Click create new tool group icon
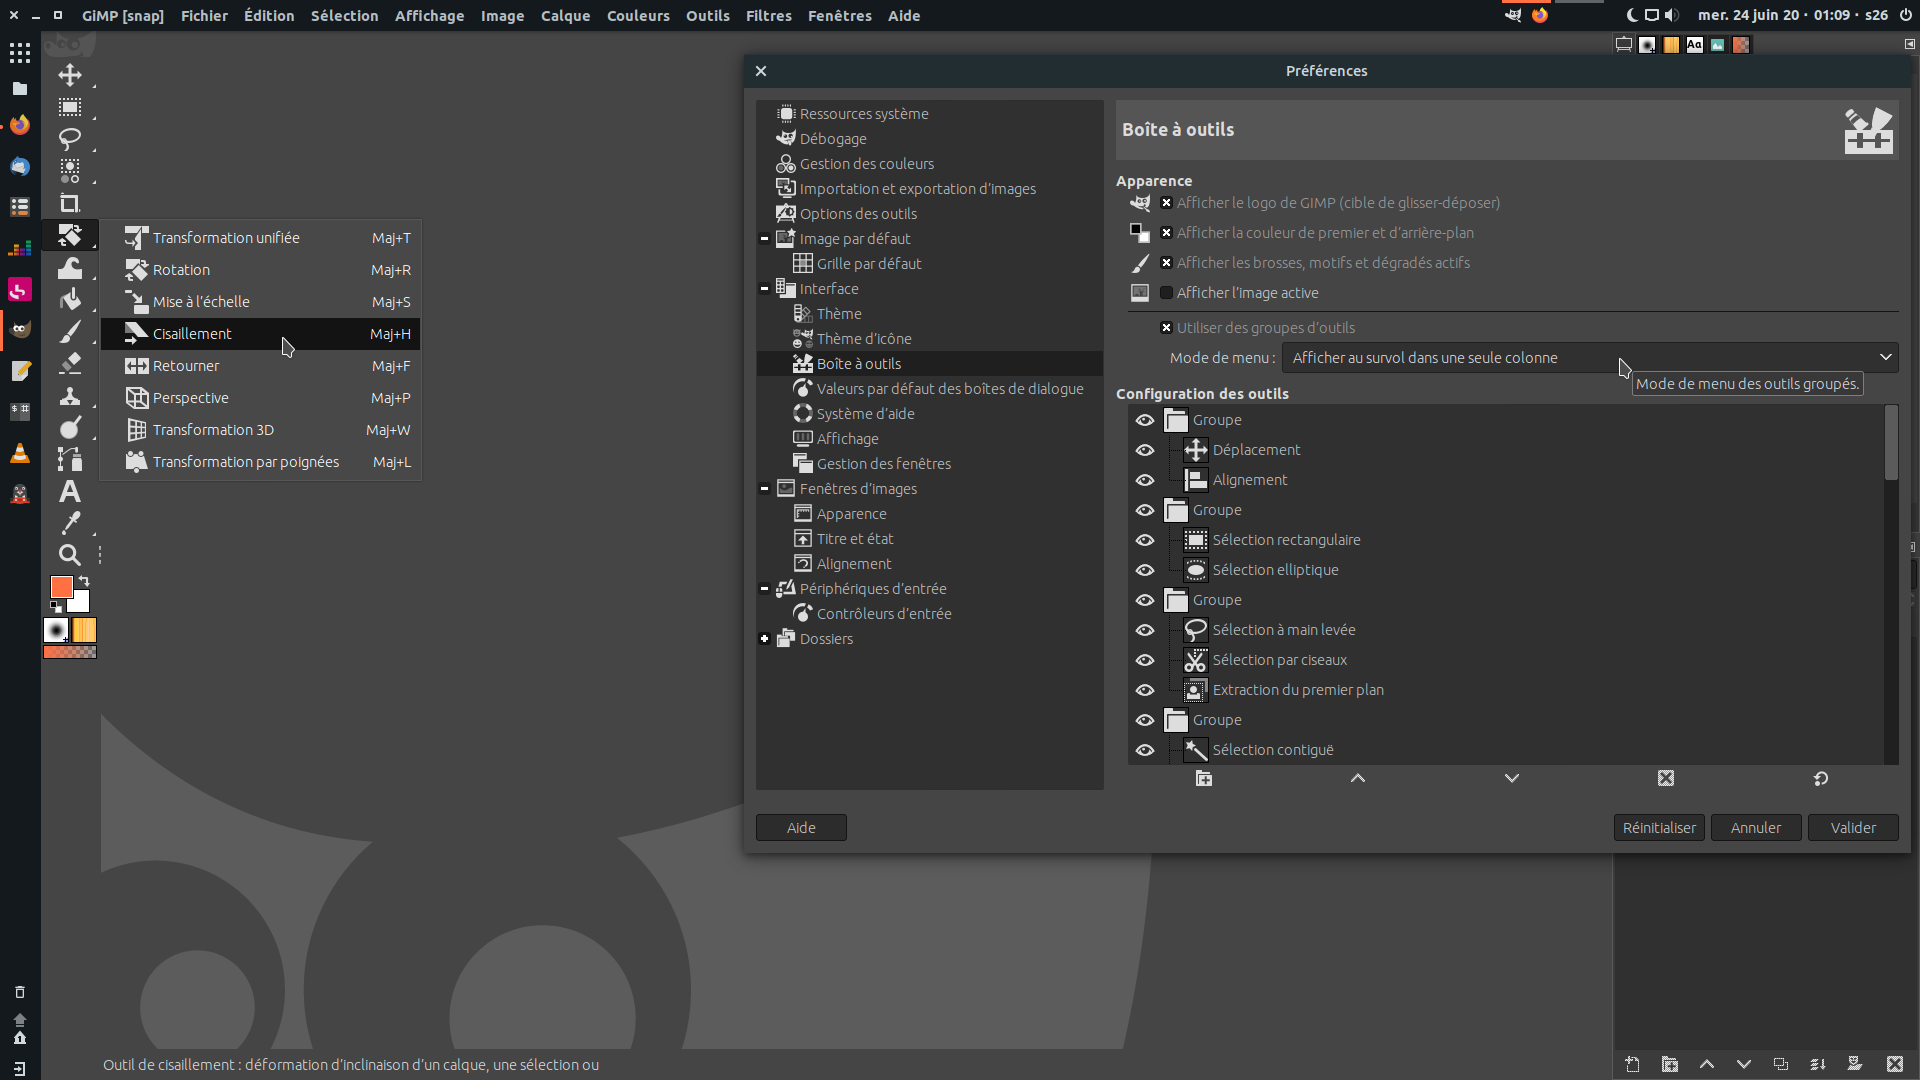Viewport: 1920px width, 1080px height. (x=1204, y=778)
